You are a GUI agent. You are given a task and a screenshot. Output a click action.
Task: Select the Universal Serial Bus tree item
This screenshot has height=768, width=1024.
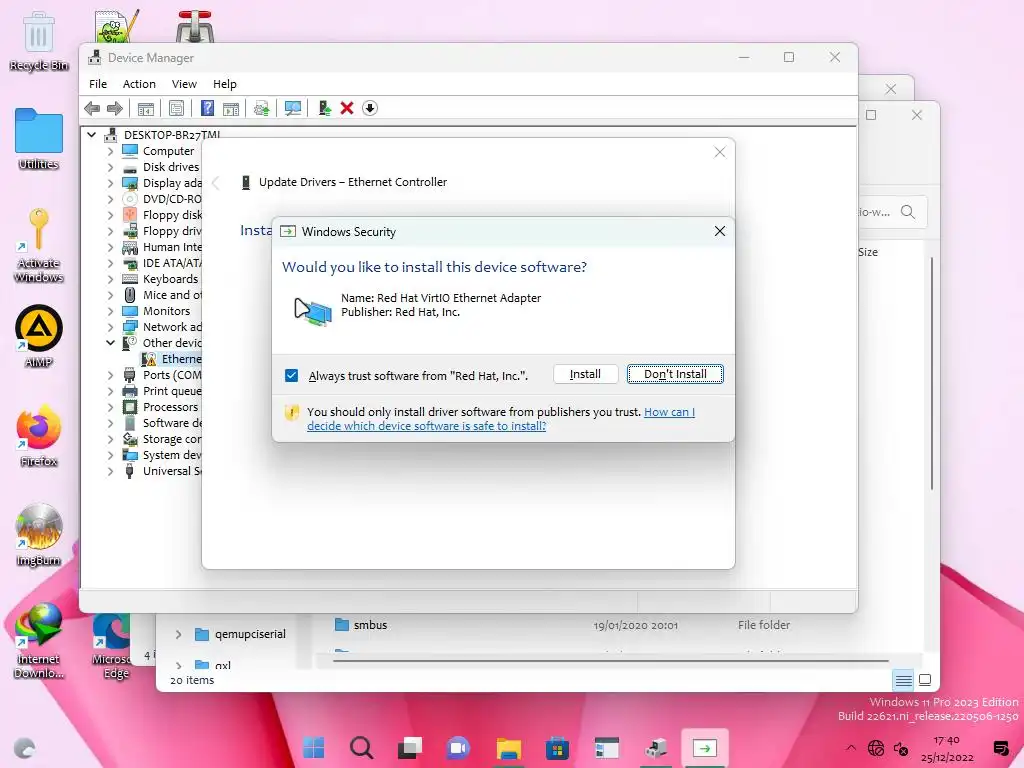click(163, 471)
